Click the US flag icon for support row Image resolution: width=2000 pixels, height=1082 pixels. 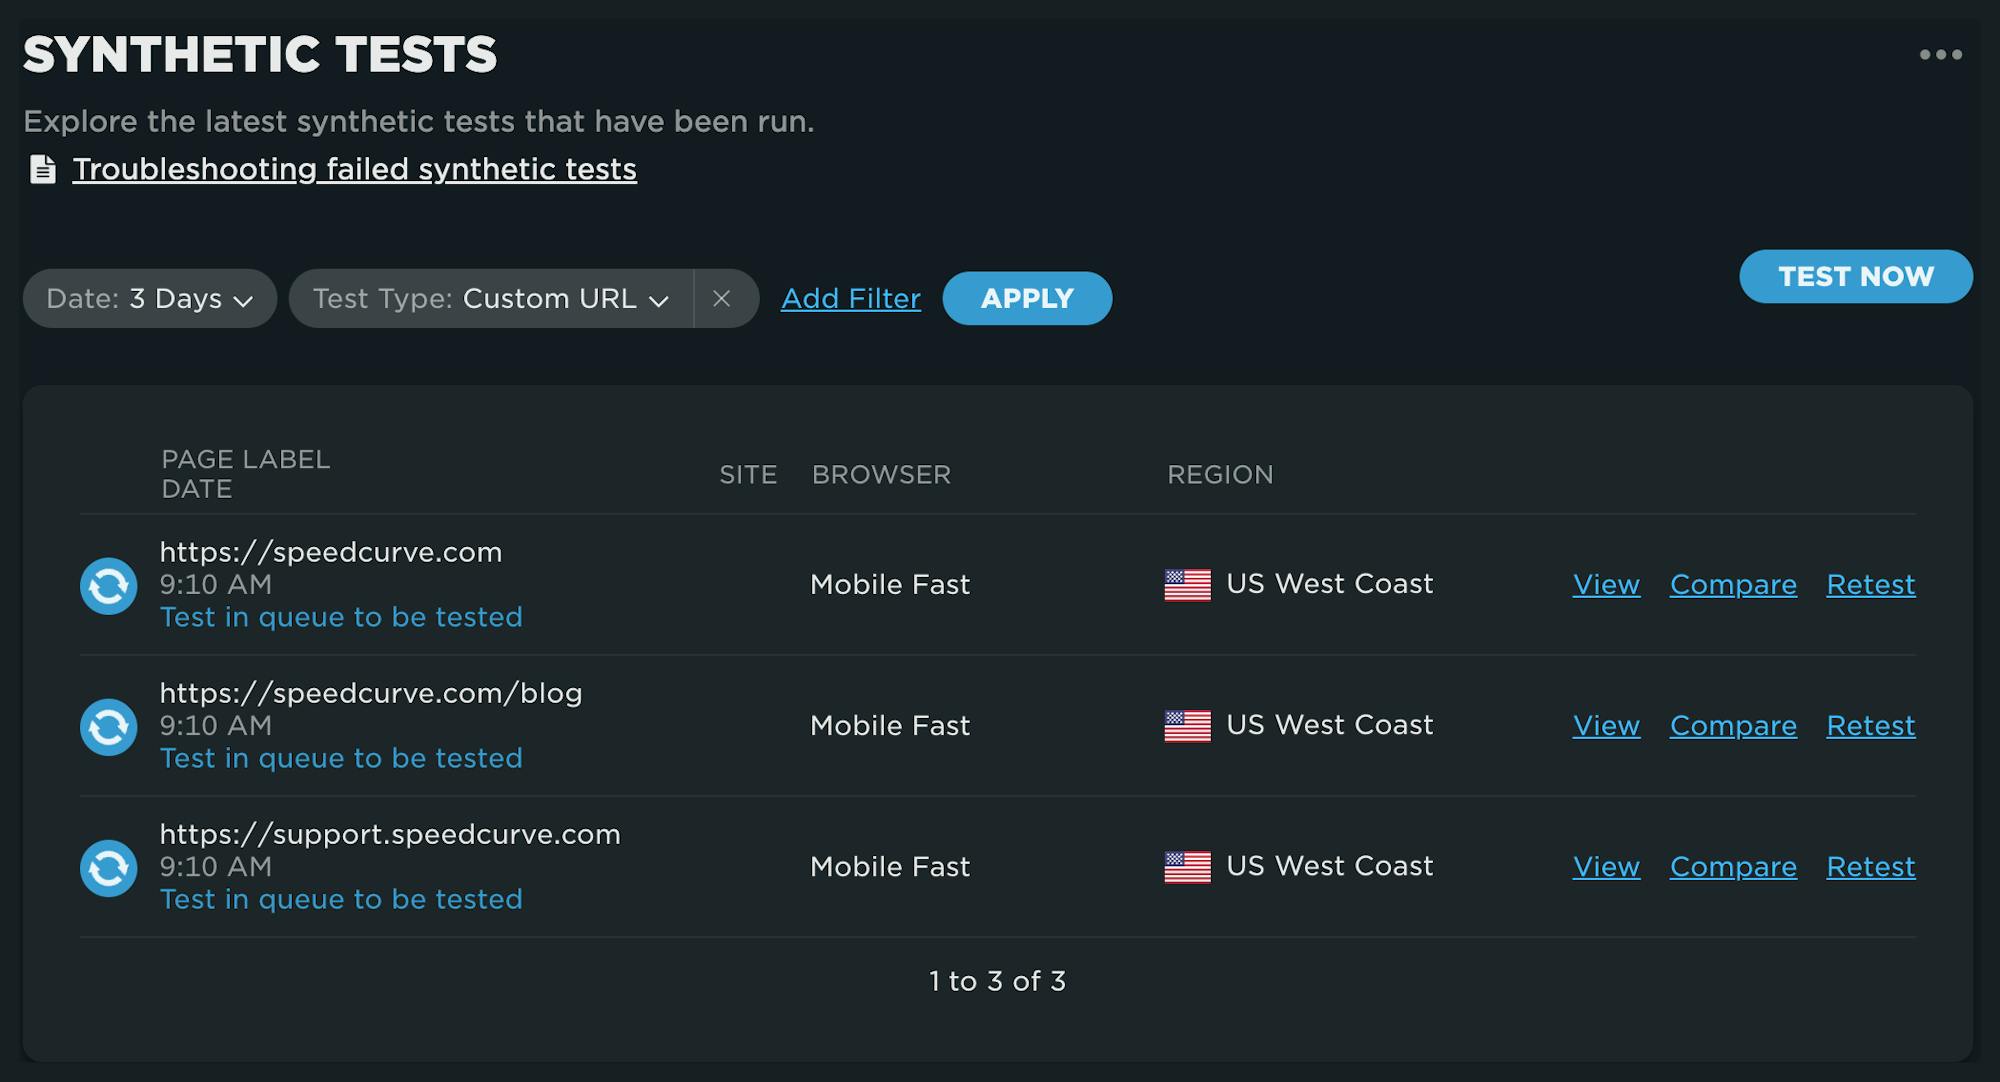[x=1187, y=865]
